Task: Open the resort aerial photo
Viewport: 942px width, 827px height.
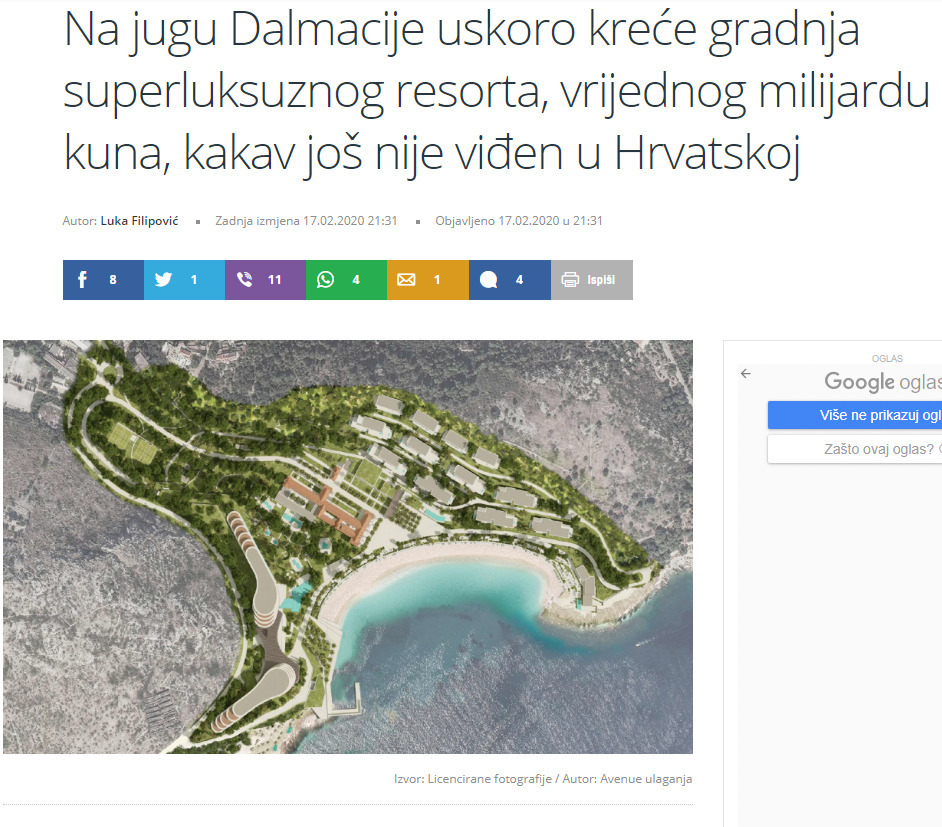Action: point(347,546)
